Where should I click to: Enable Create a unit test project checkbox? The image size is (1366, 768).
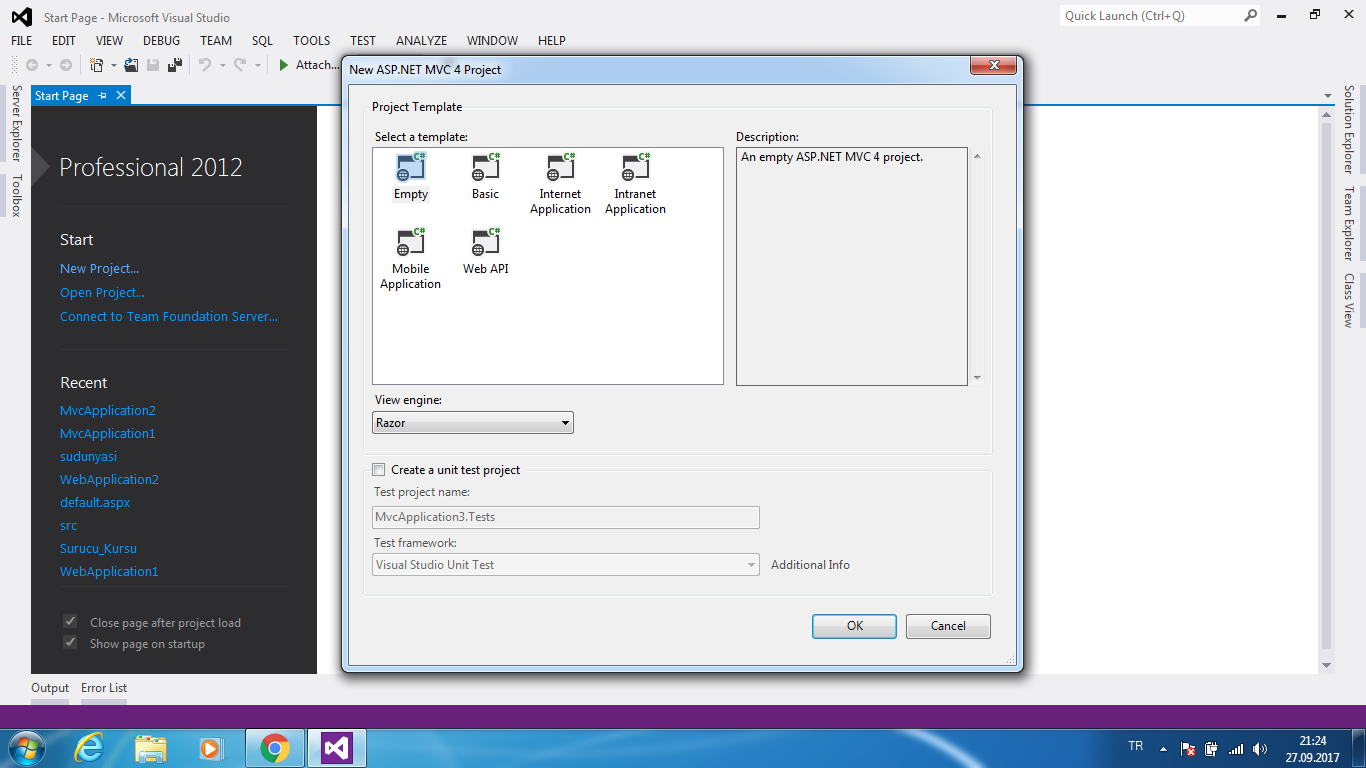(378, 469)
